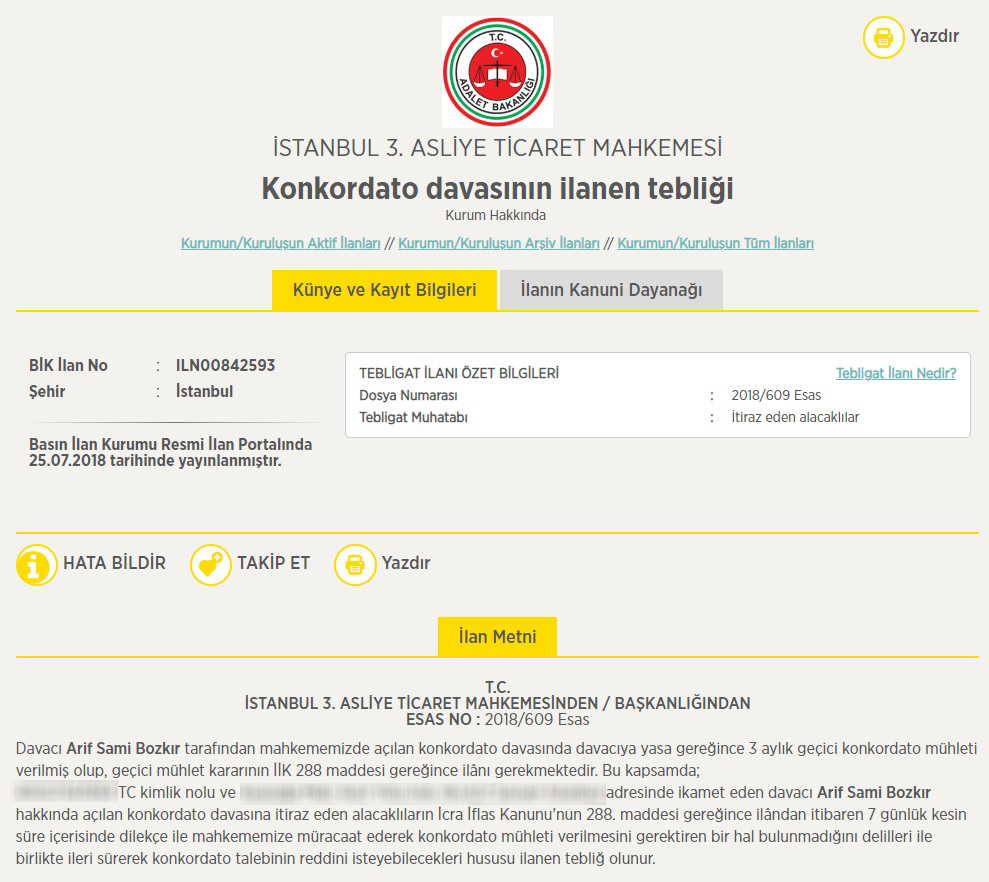Click the Yazdır label below the record info
Image resolution: width=989 pixels, height=882 pixels.
(x=406, y=563)
